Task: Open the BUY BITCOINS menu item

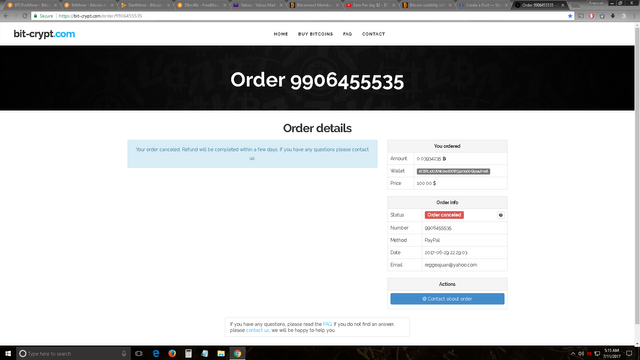Action: pos(316,34)
